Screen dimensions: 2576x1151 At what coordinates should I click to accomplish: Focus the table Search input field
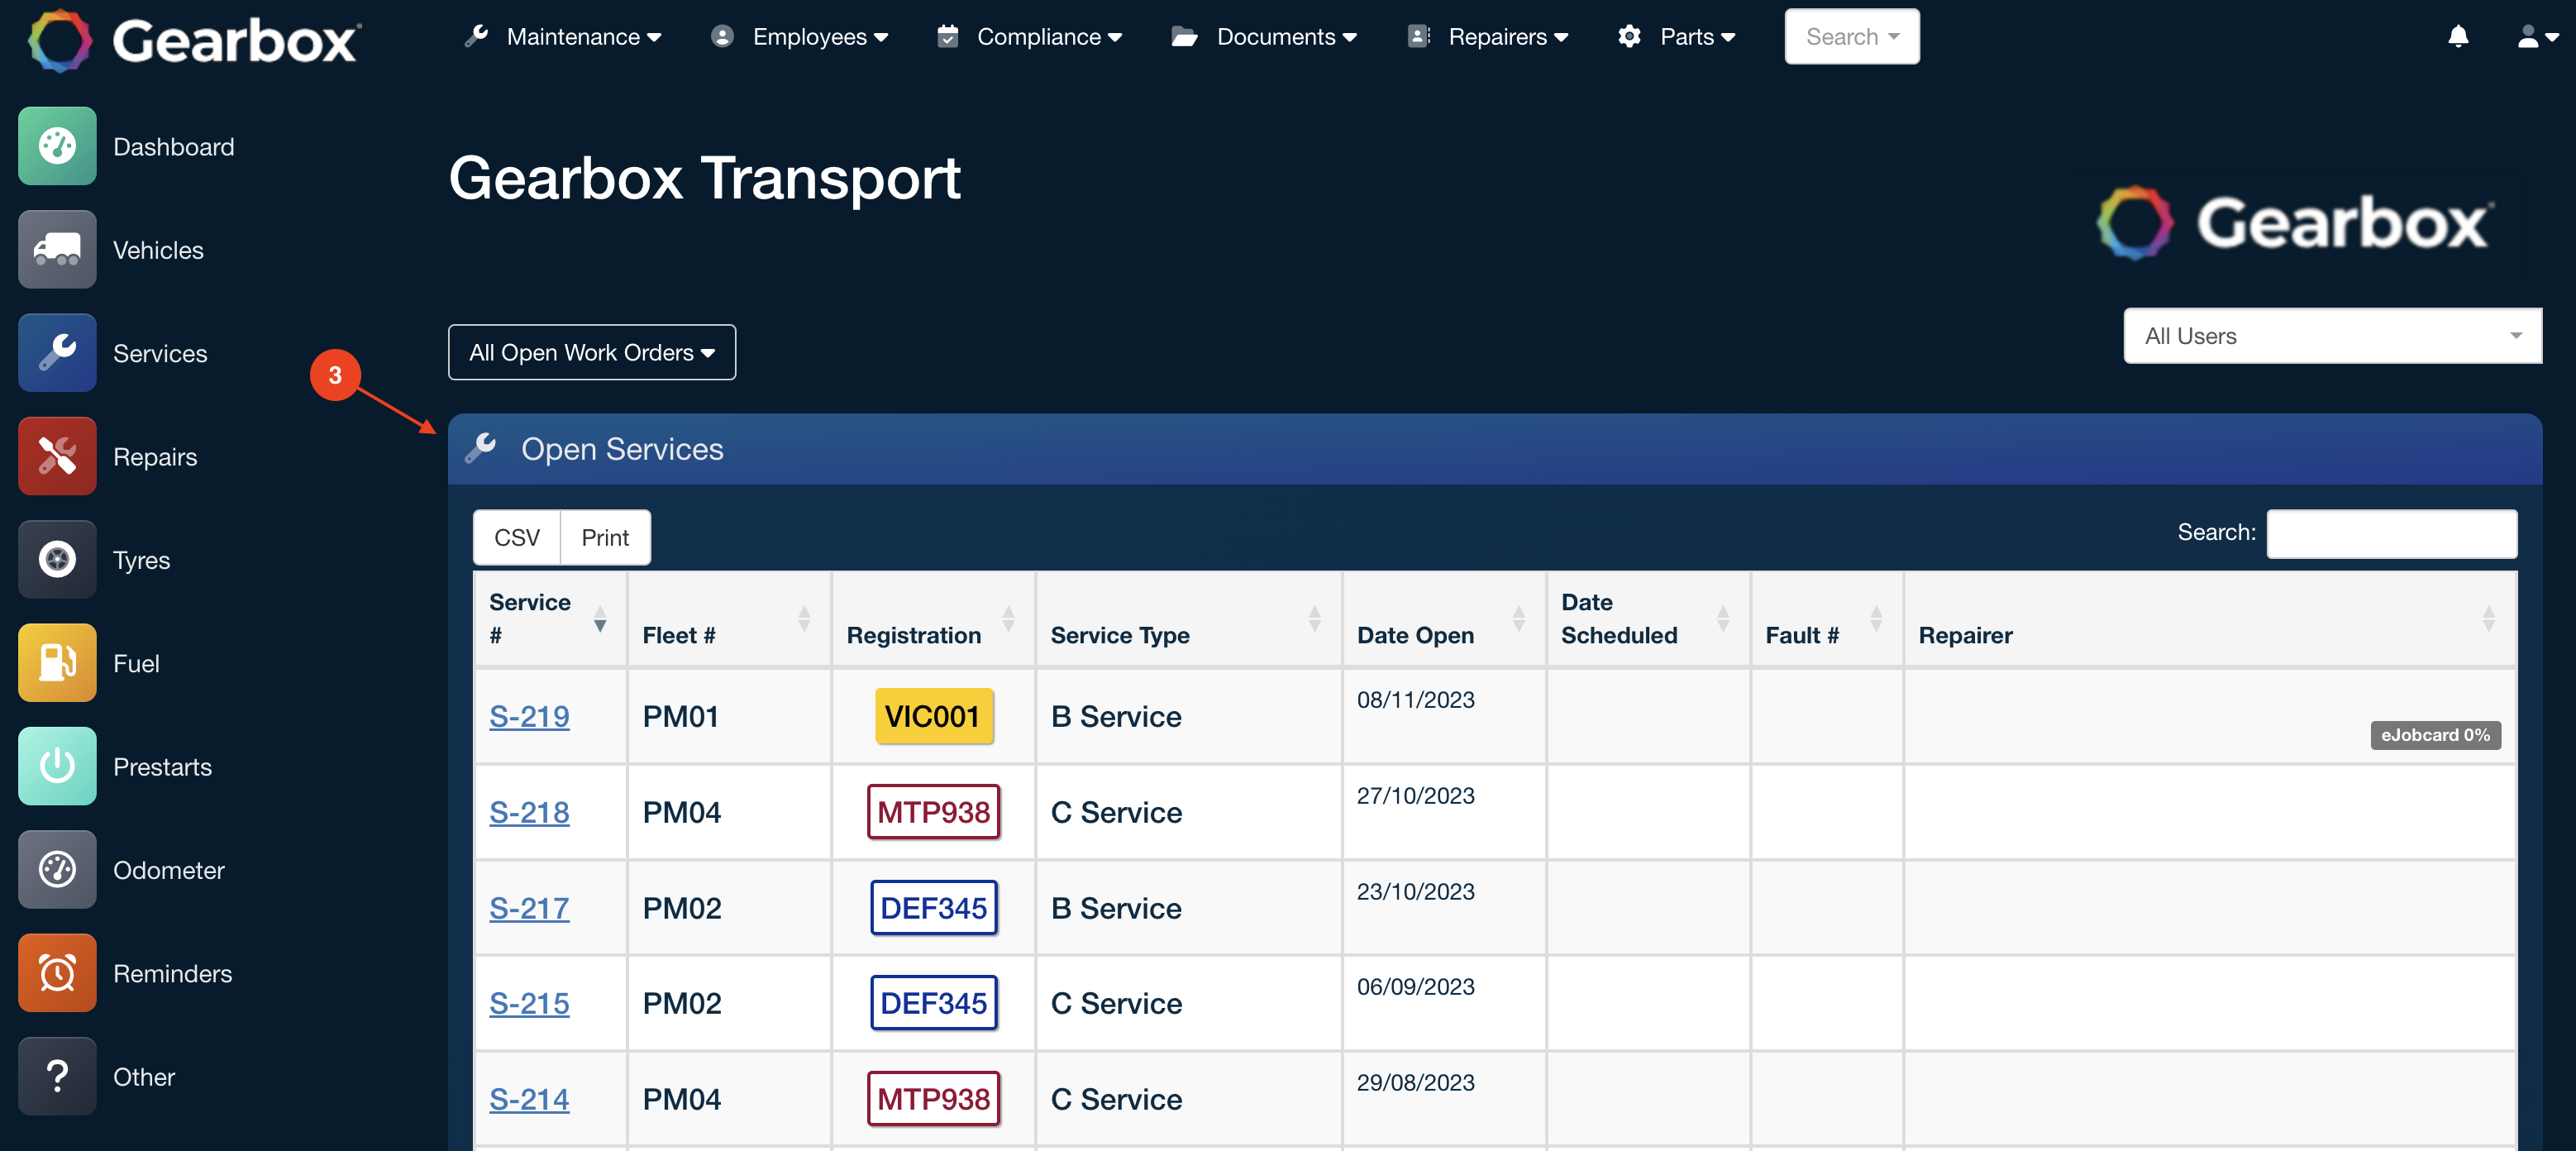(2392, 533)
